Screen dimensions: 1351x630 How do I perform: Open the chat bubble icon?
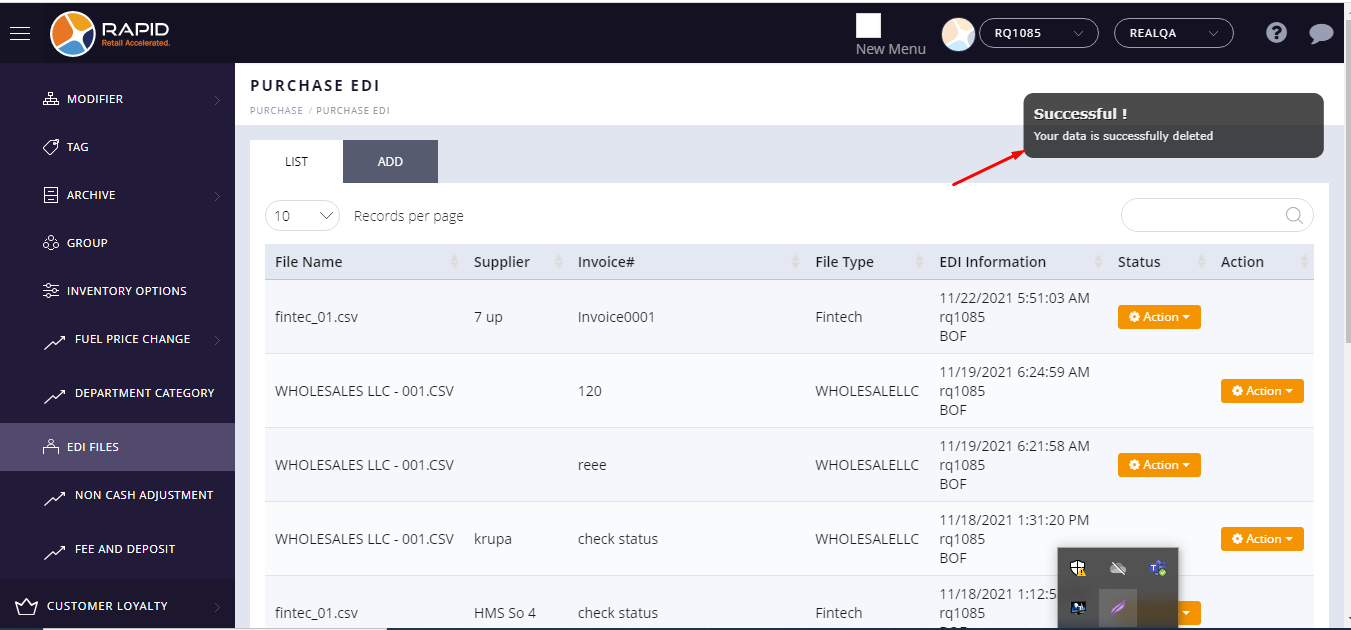1321,33
